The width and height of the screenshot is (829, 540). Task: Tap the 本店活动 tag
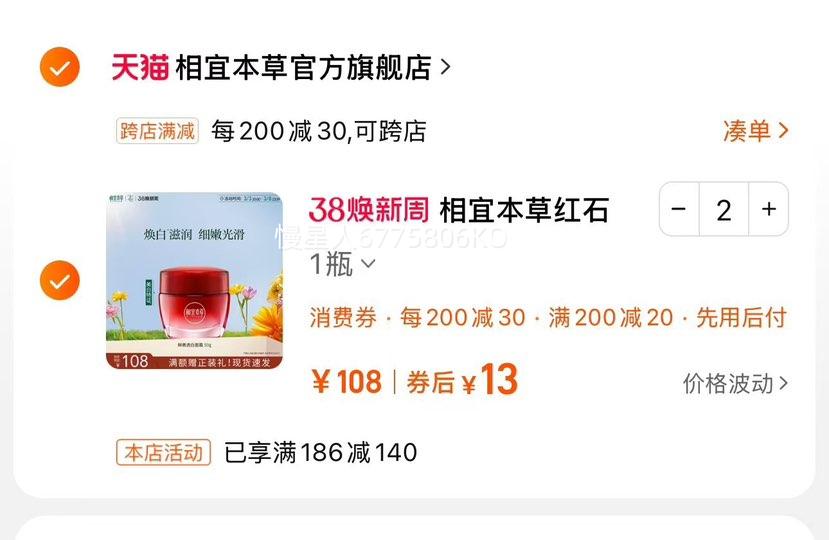click(x=163, y=452)
